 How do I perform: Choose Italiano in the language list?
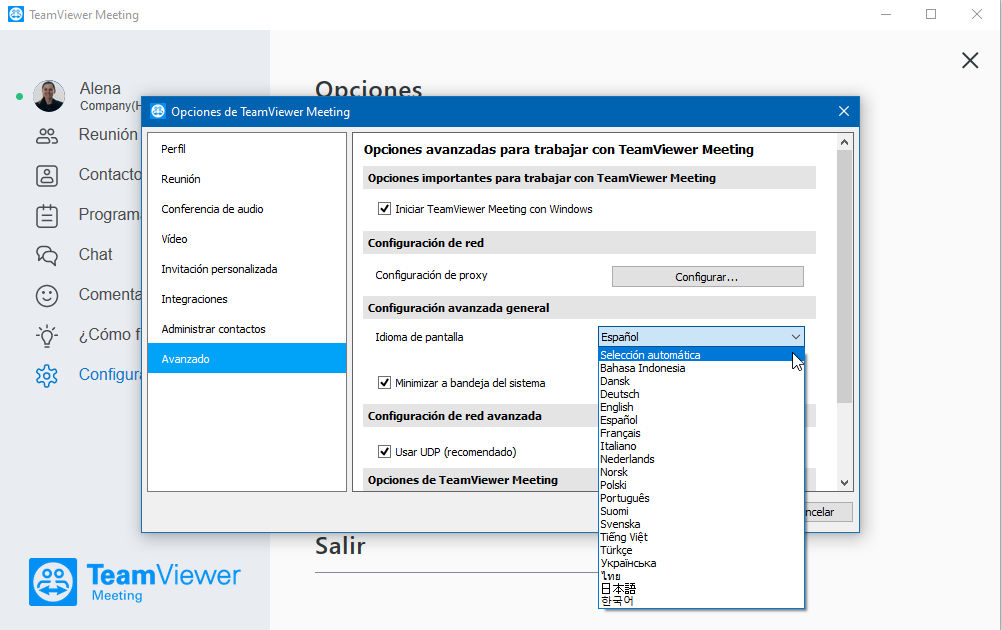701,446
